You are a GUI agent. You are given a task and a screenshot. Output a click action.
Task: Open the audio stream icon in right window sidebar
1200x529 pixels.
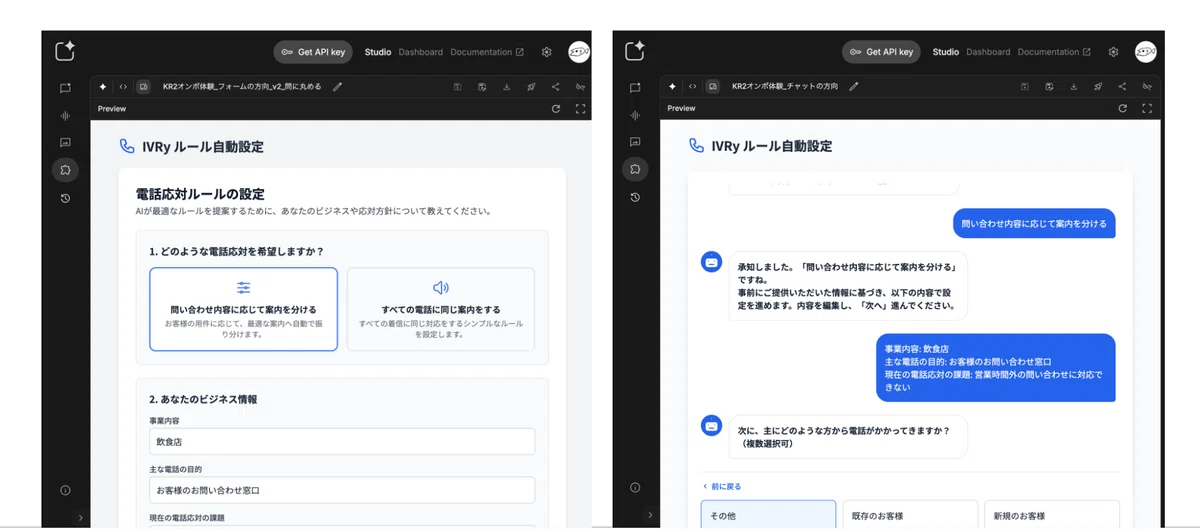point(634,116)
